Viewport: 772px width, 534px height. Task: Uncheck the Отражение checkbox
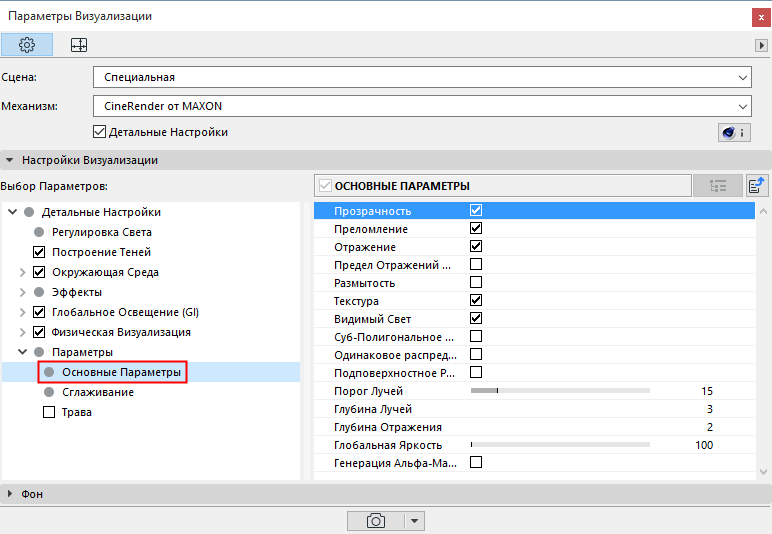(x=476, y=247)
